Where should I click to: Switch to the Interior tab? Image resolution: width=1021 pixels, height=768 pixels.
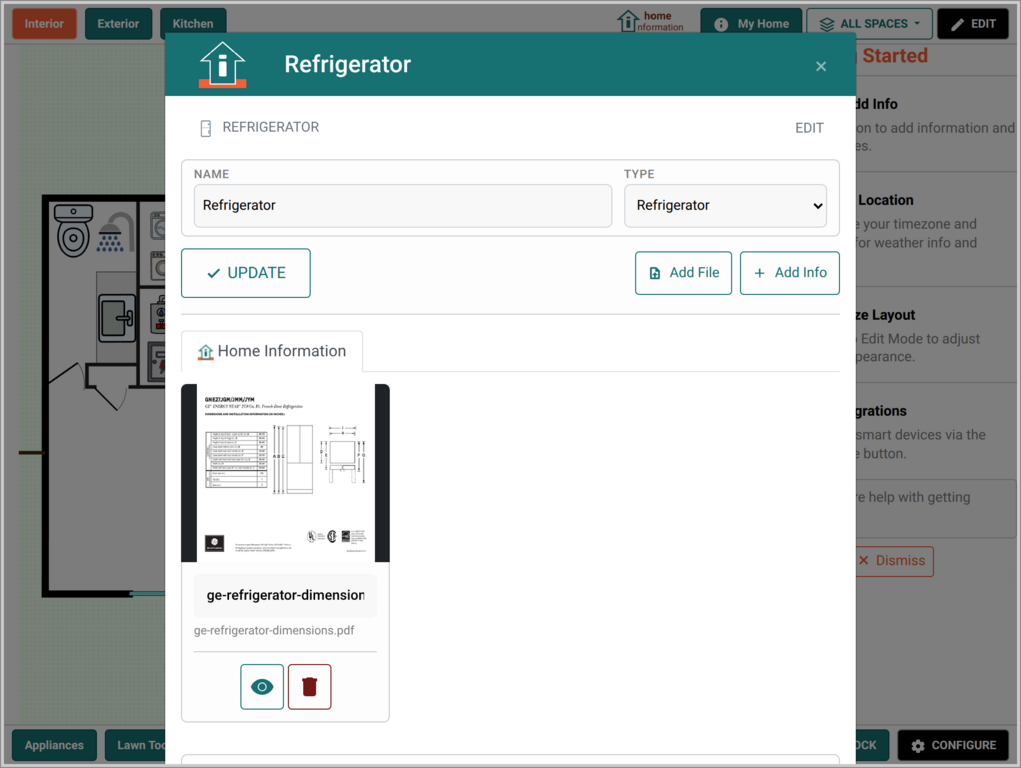tap(44, 24)
